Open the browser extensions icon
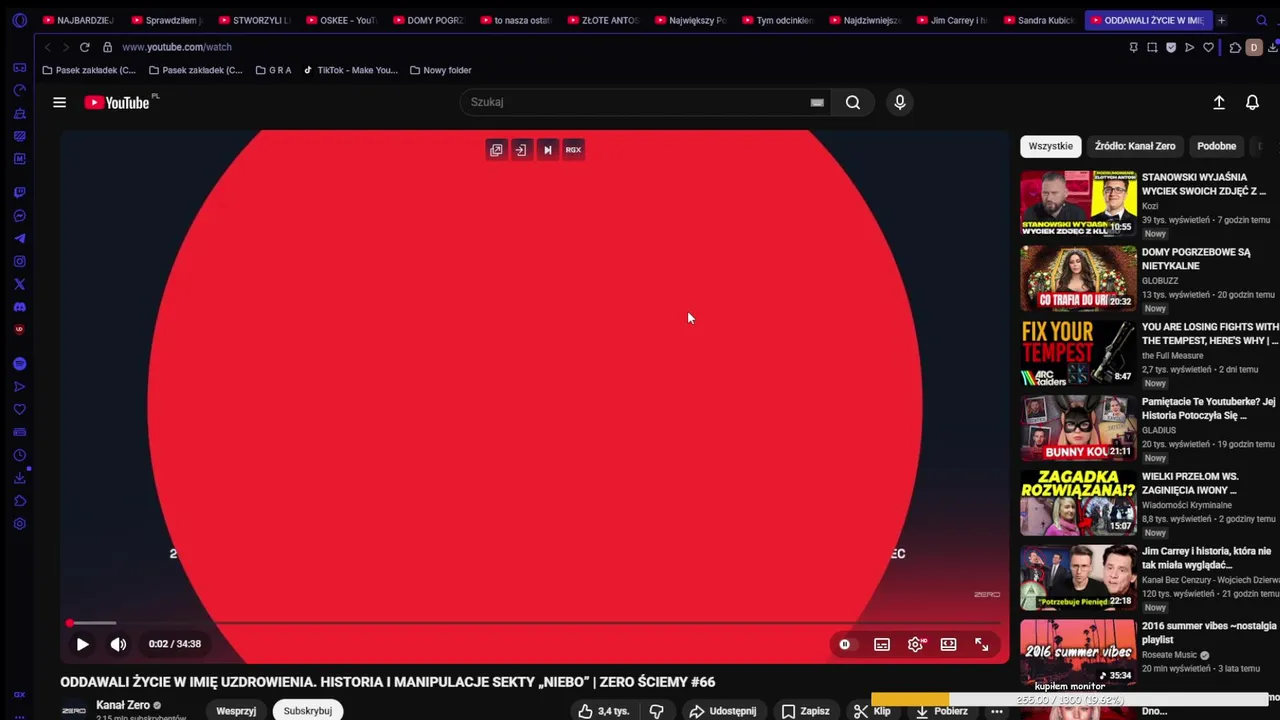Viewport: 1280px width, 720px height. 1236,47
